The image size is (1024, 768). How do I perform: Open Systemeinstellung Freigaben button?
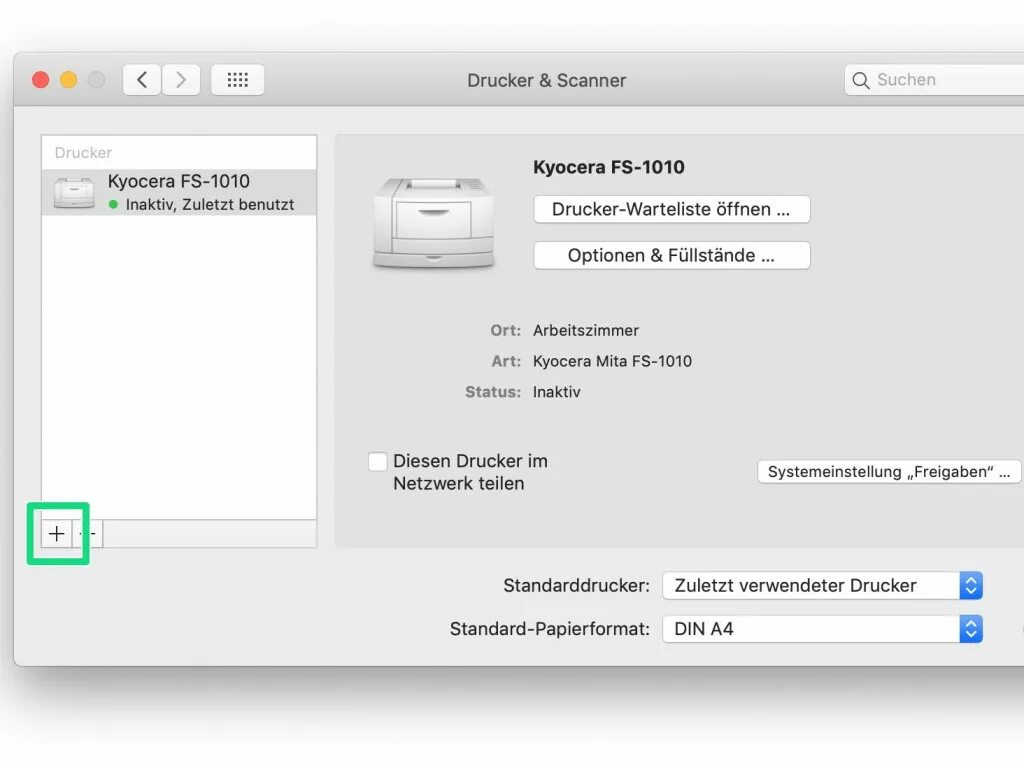coord(889,472)
